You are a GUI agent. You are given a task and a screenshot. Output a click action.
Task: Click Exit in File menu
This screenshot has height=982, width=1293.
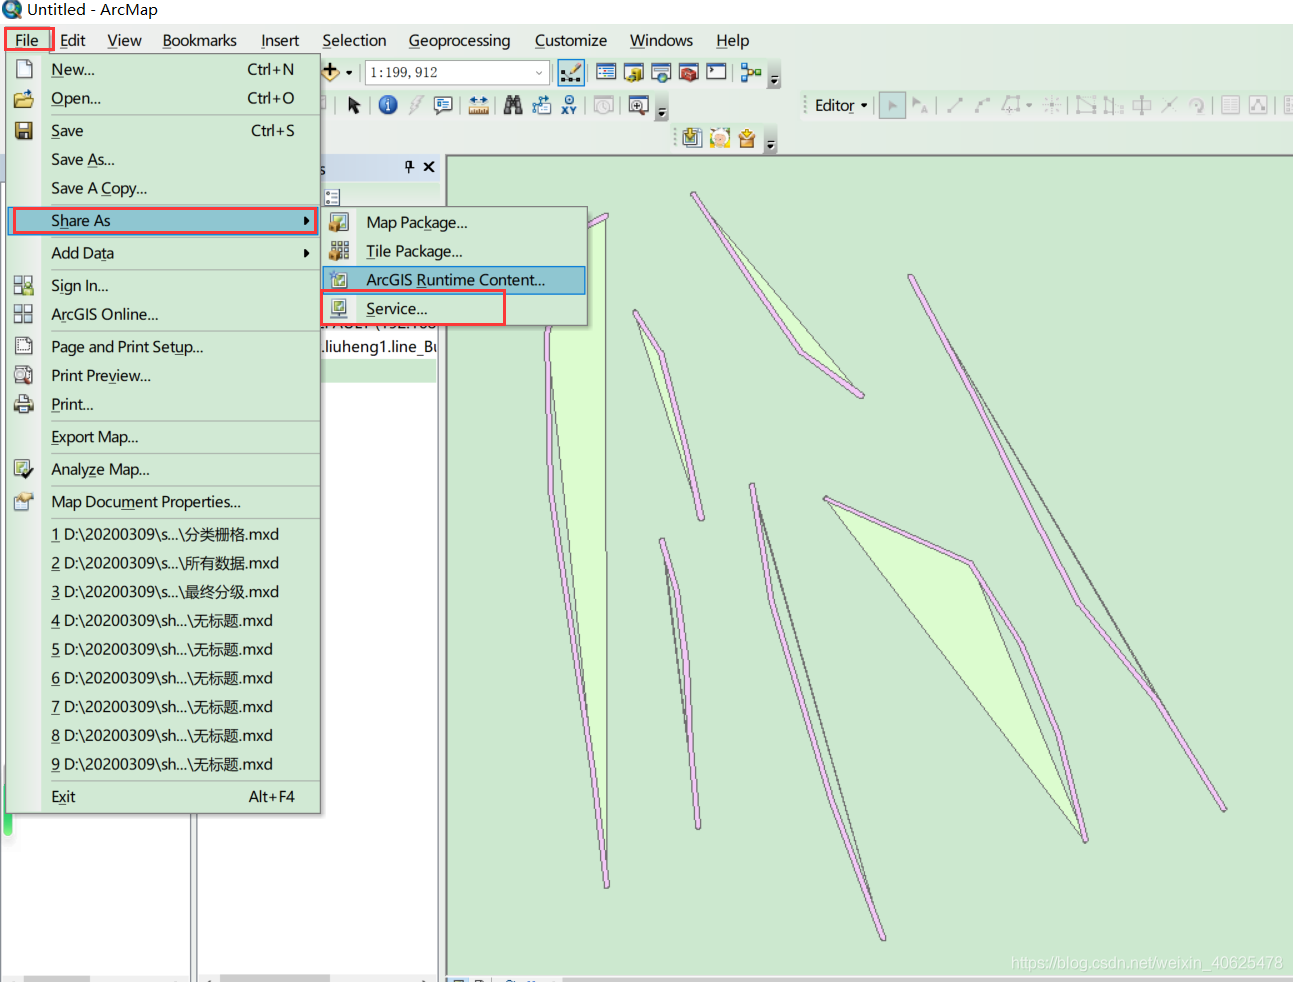tap(163, 797)
